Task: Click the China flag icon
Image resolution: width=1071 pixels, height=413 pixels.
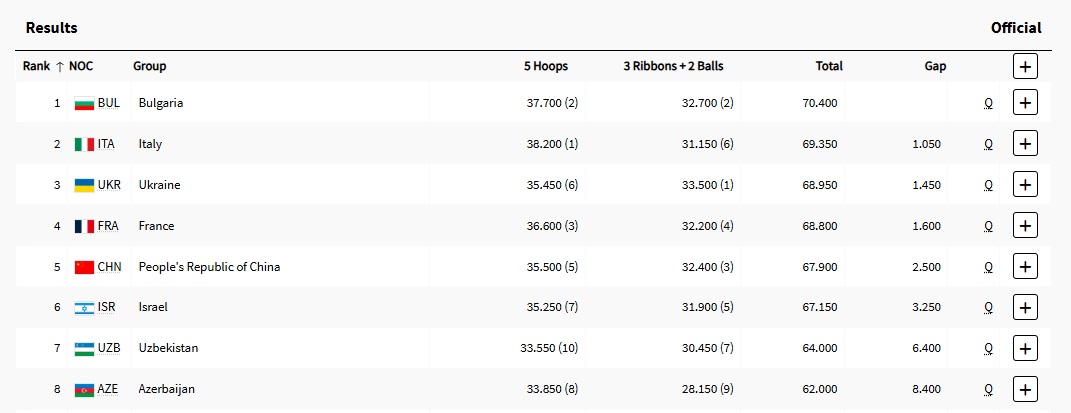Action: [84, 267]
